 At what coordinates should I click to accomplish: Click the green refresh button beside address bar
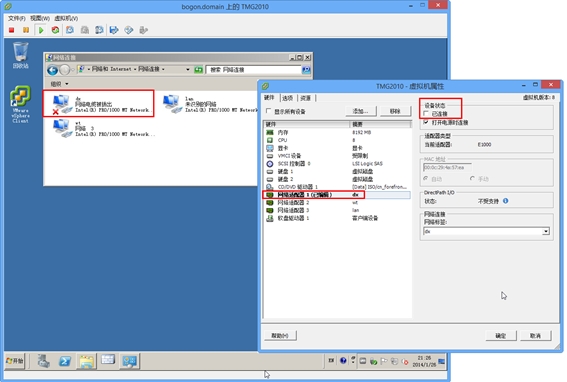(198, 69)
